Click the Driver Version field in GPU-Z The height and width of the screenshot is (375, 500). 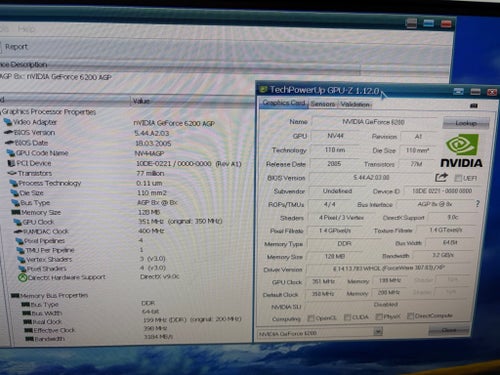(389, 268)
